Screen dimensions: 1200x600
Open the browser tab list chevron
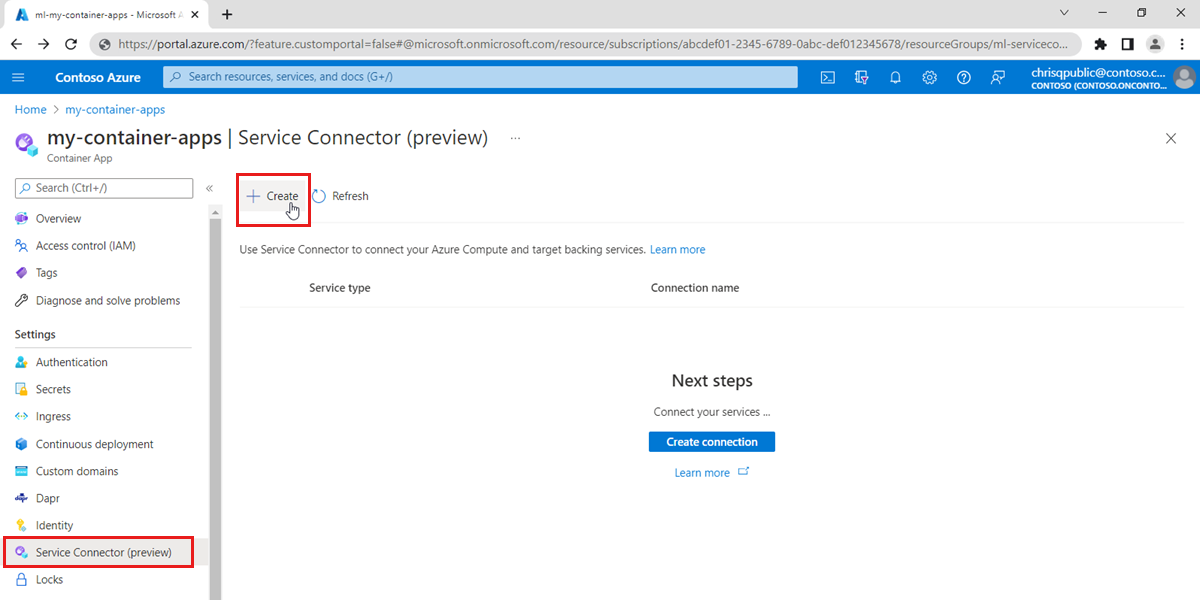click(1063, 14)
